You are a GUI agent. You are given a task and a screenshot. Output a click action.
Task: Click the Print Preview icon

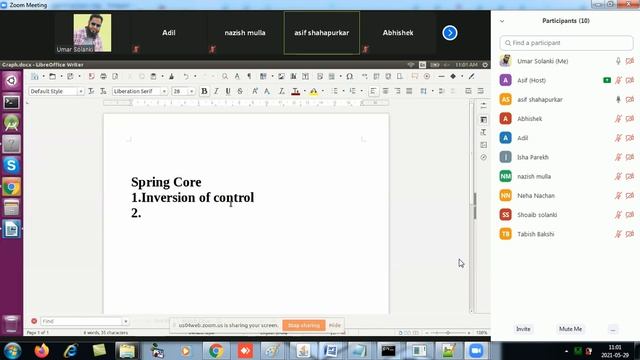(115, 76)
